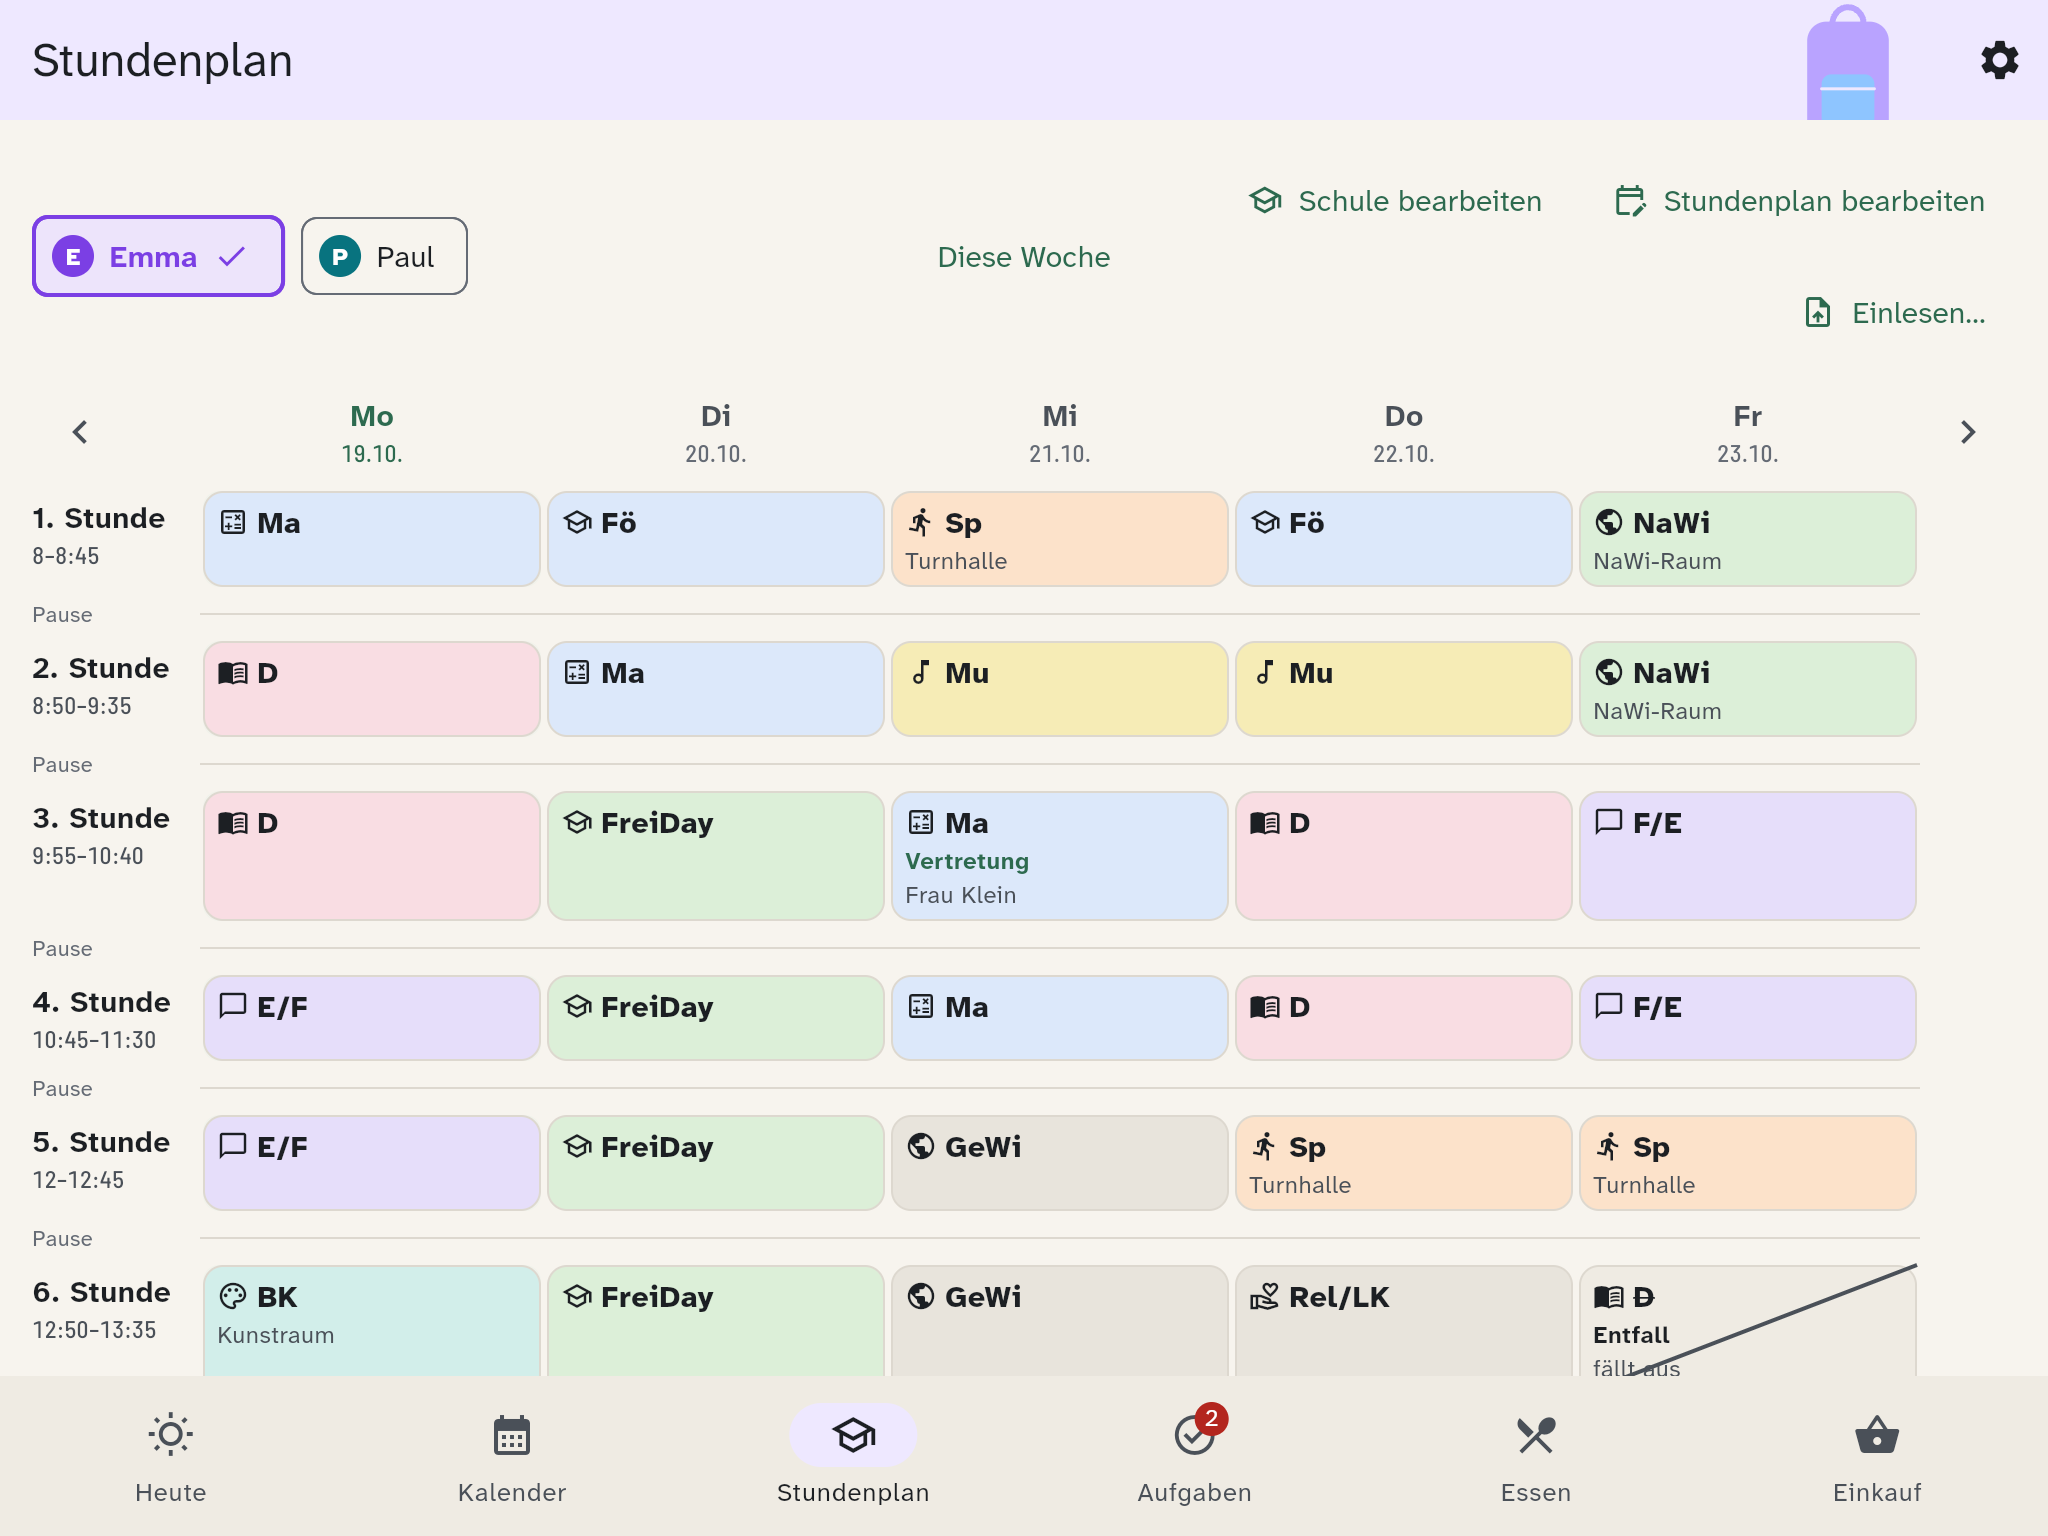The width and height of the screenshot is (2048, 1536).
Task: Click the Stundenplan tab graduation cap icon
Action: pyautogui.click(x=853, y=1435)
